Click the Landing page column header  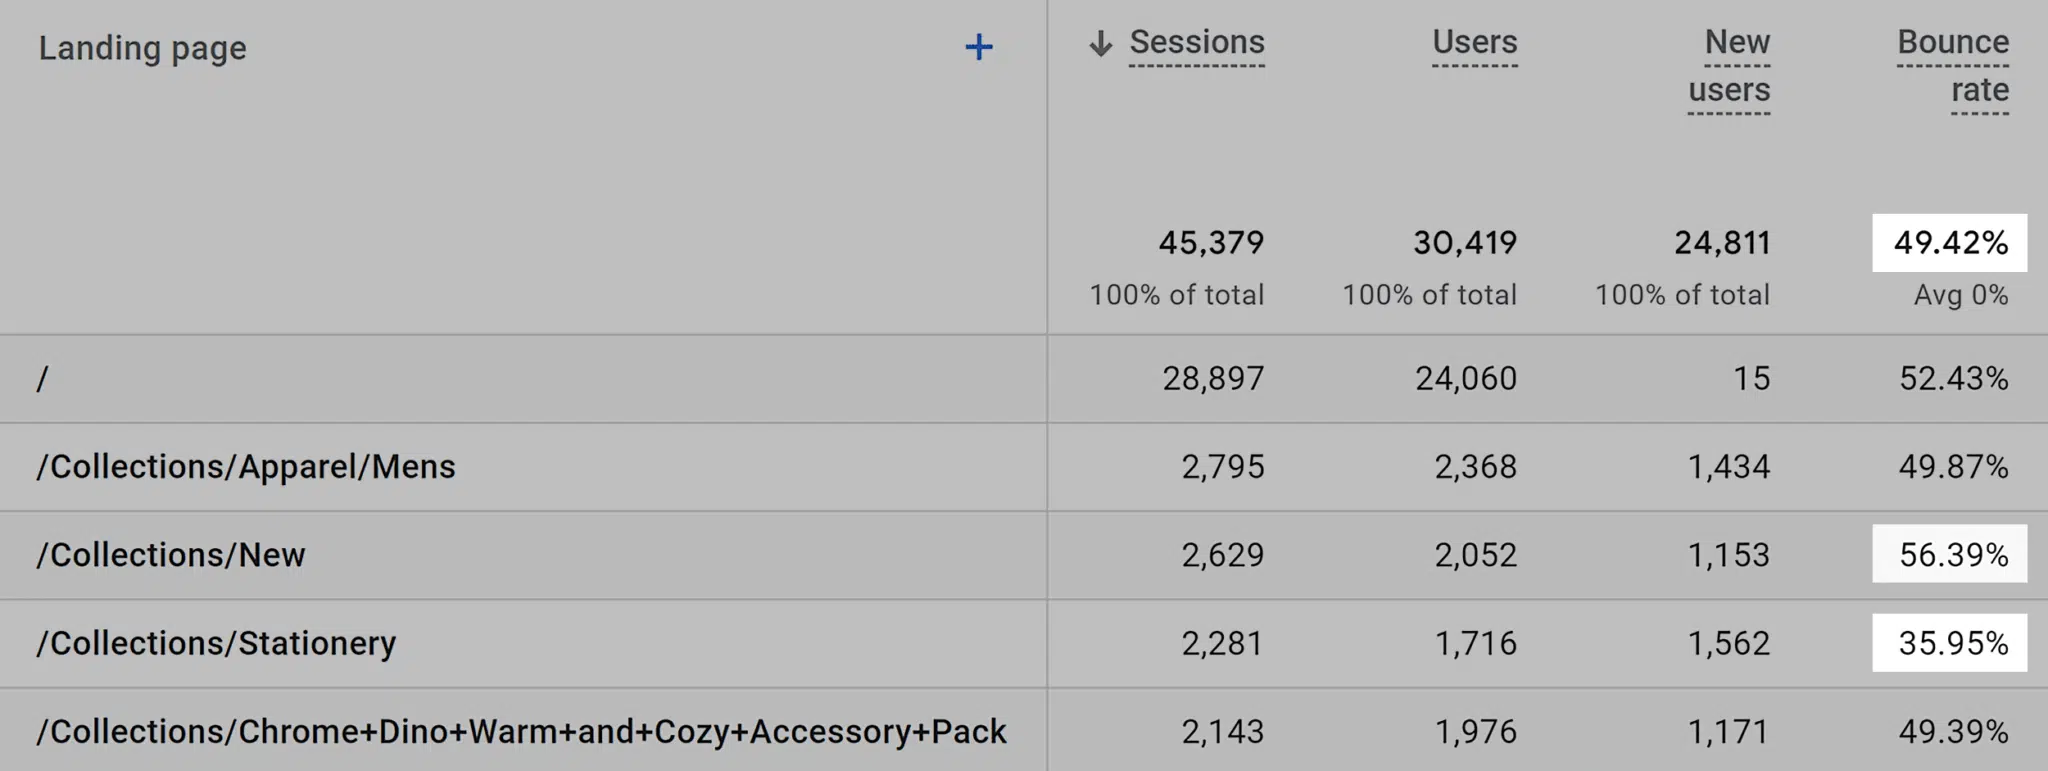pyautogui.click(x=142, y=48)
